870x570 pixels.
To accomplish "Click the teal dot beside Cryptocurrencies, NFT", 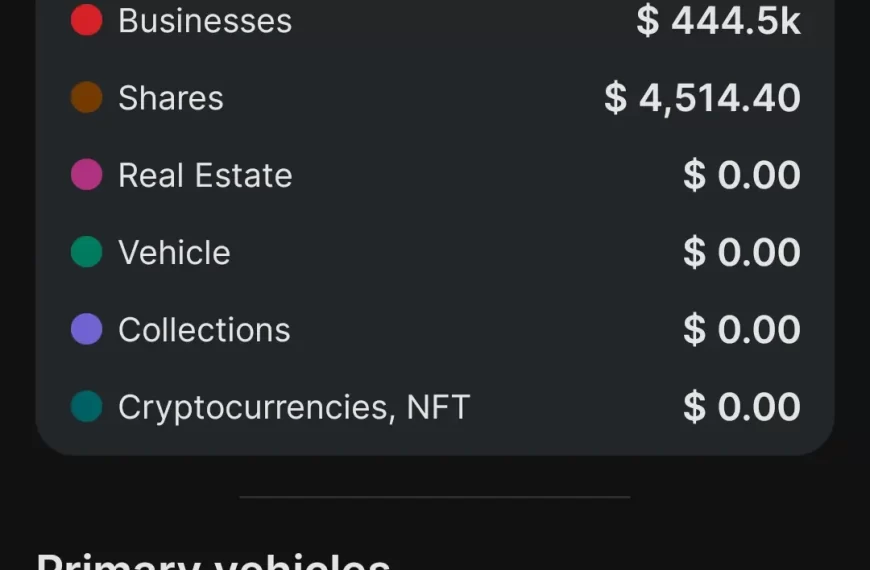I will pyautogui.click(x=86, y=407).
